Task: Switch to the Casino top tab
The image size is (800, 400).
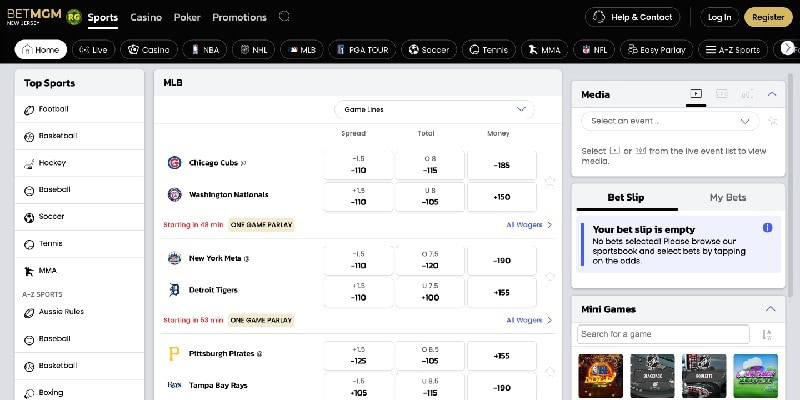Action: pyautogui.click(x=146, y=17)
